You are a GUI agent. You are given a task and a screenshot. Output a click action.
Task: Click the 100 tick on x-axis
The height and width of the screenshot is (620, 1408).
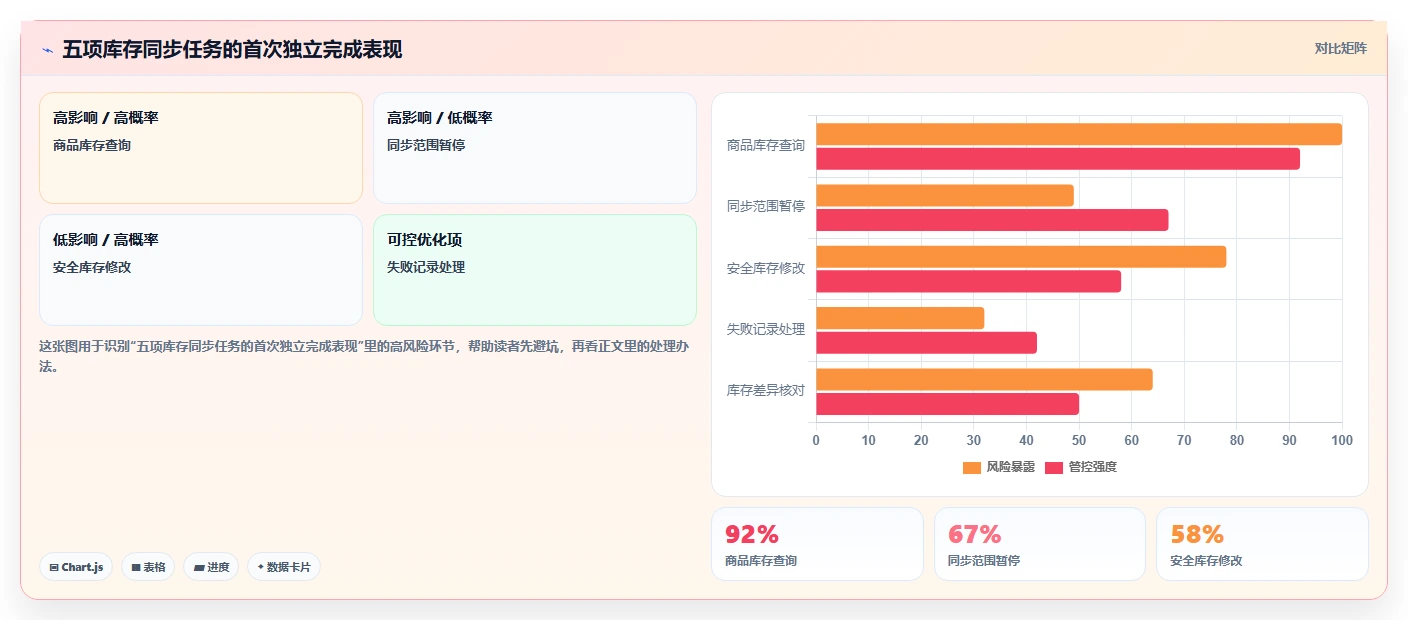pyautogui.click(x=1342, y=440)
